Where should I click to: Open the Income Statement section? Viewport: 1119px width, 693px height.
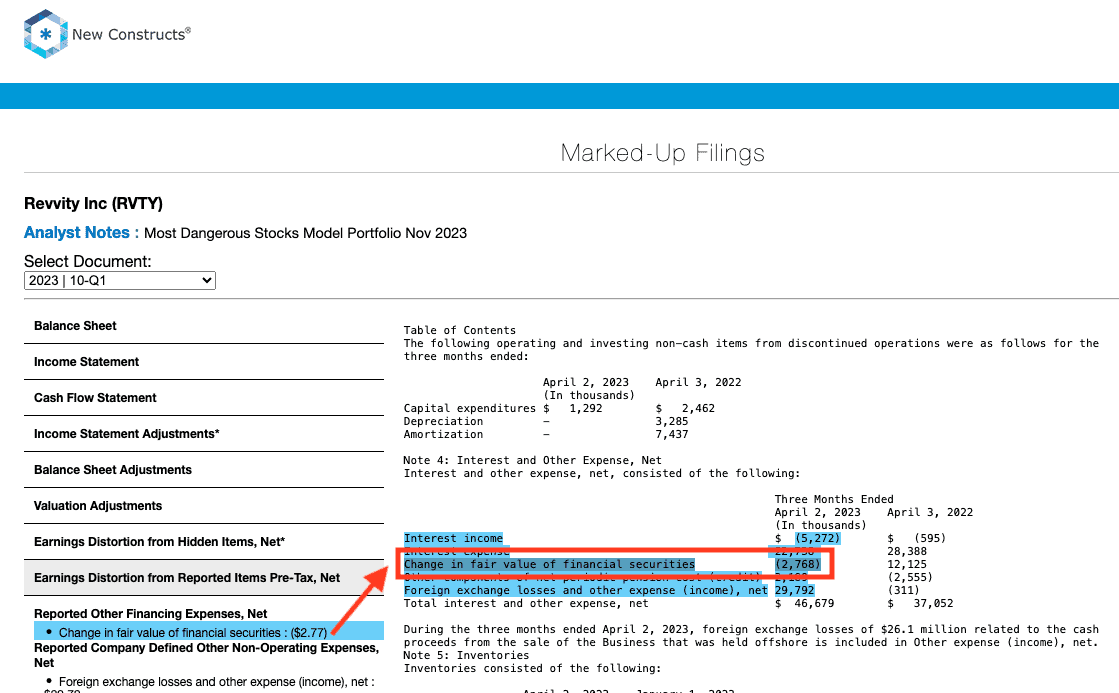pyautogui.click(x=86, y=362)
